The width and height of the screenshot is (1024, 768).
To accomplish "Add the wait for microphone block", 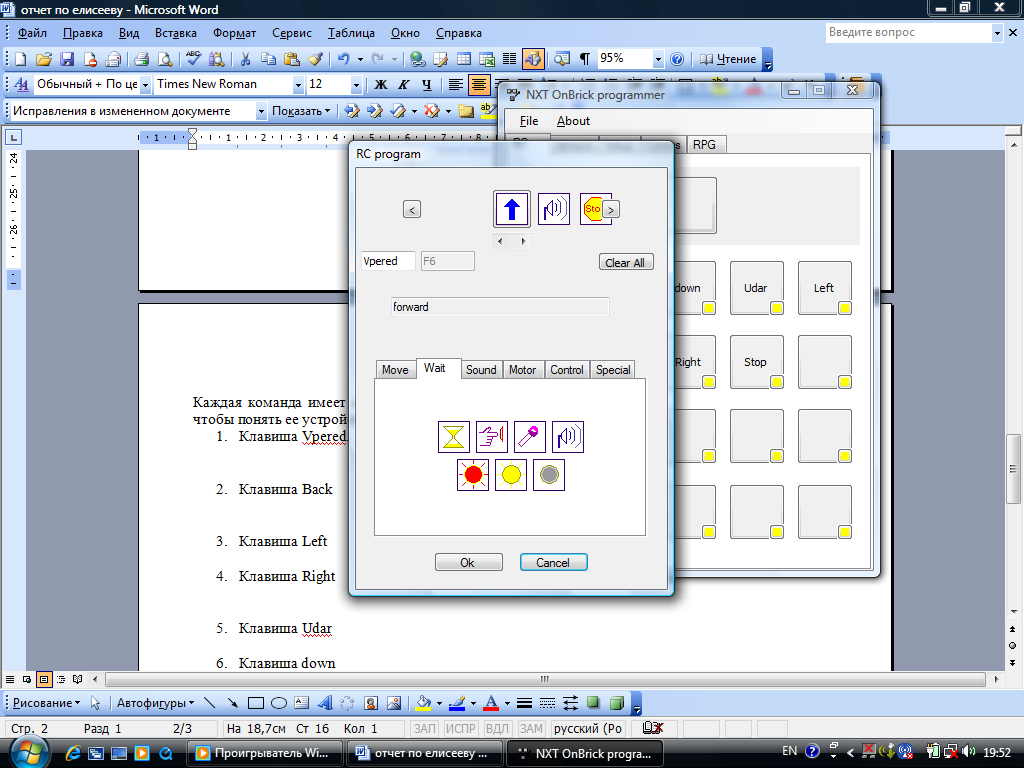I will (x=530, y=437).
